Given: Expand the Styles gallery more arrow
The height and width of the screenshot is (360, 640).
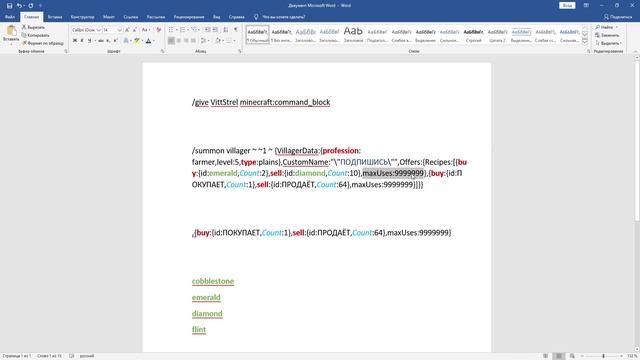Looking at the screenshot, I should pos(585,42).
